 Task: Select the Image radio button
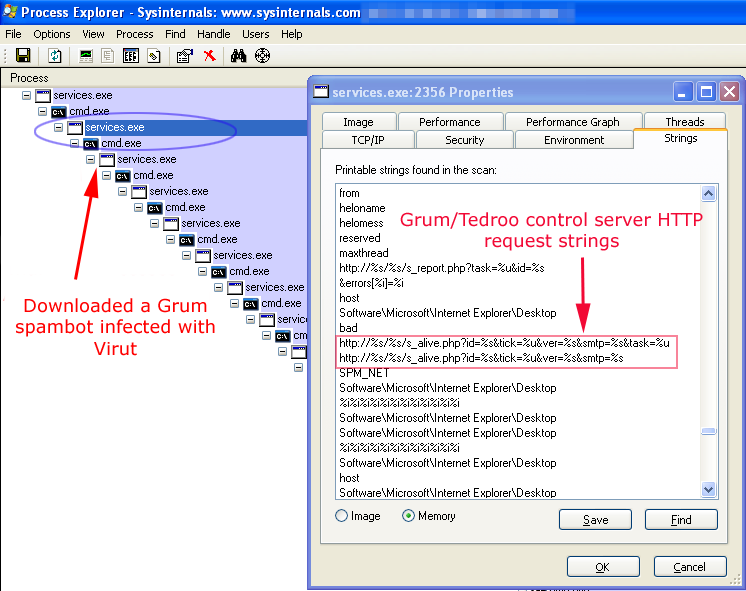coord(342,516)
